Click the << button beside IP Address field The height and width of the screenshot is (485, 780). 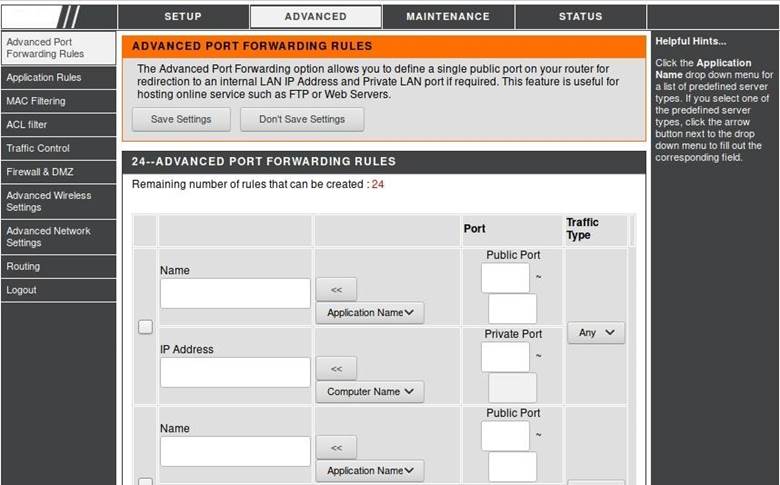click(x=336, y=369)
